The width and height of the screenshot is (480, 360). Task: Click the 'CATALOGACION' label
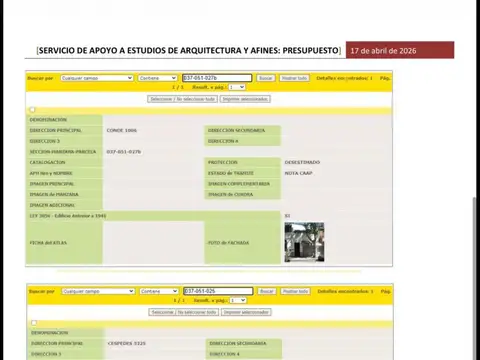47,162
